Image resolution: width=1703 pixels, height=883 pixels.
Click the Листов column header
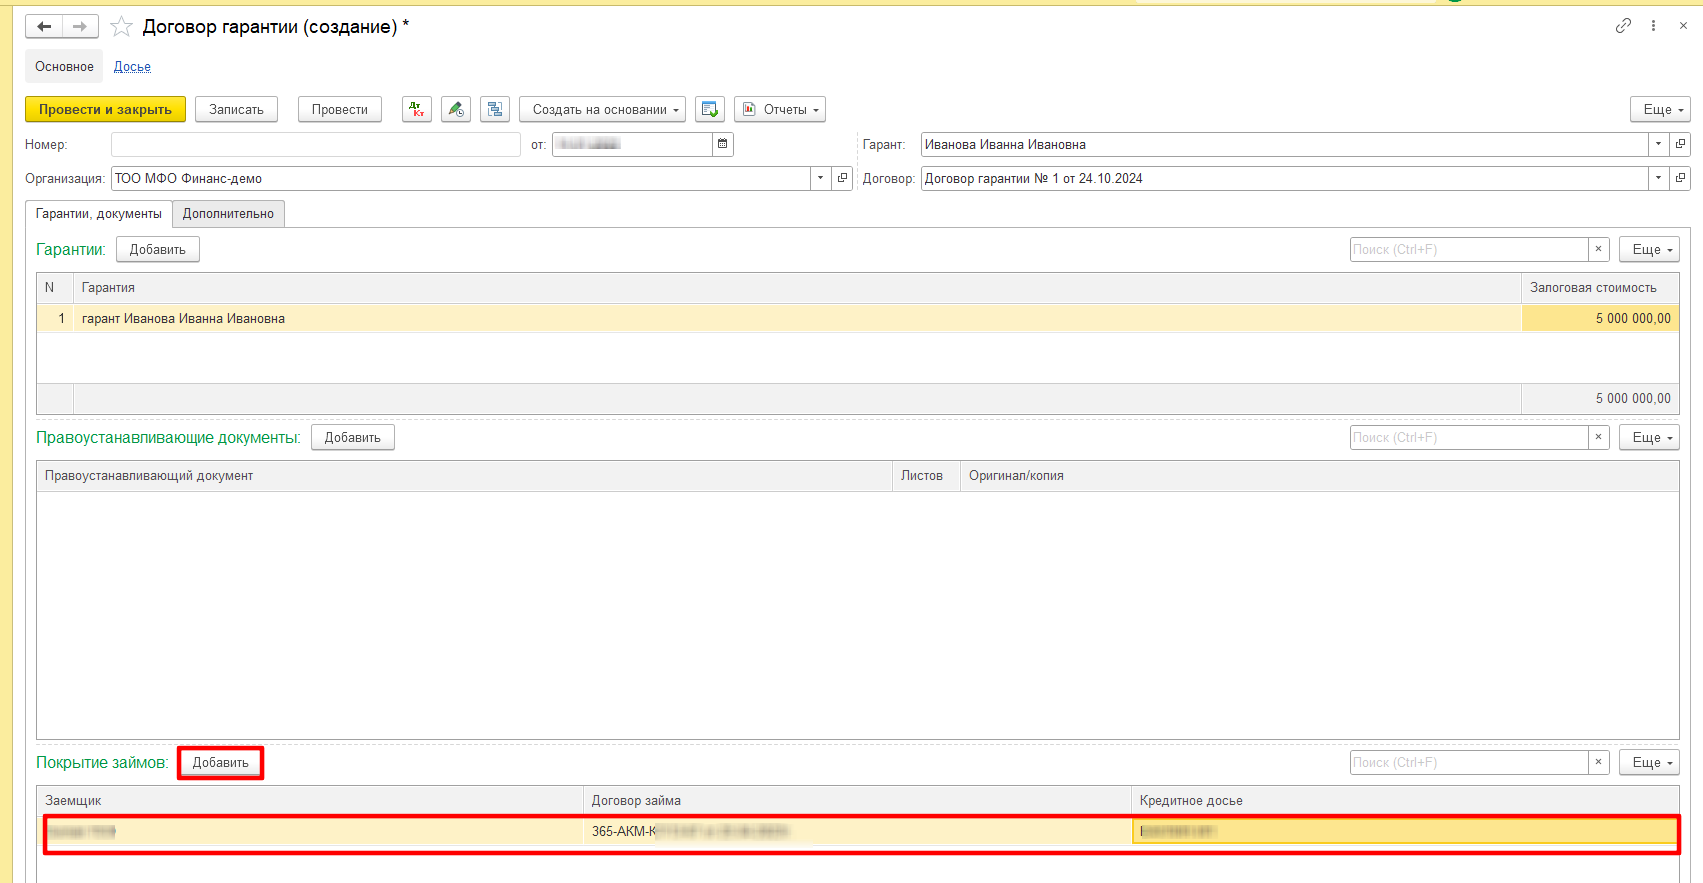[926, 476]
